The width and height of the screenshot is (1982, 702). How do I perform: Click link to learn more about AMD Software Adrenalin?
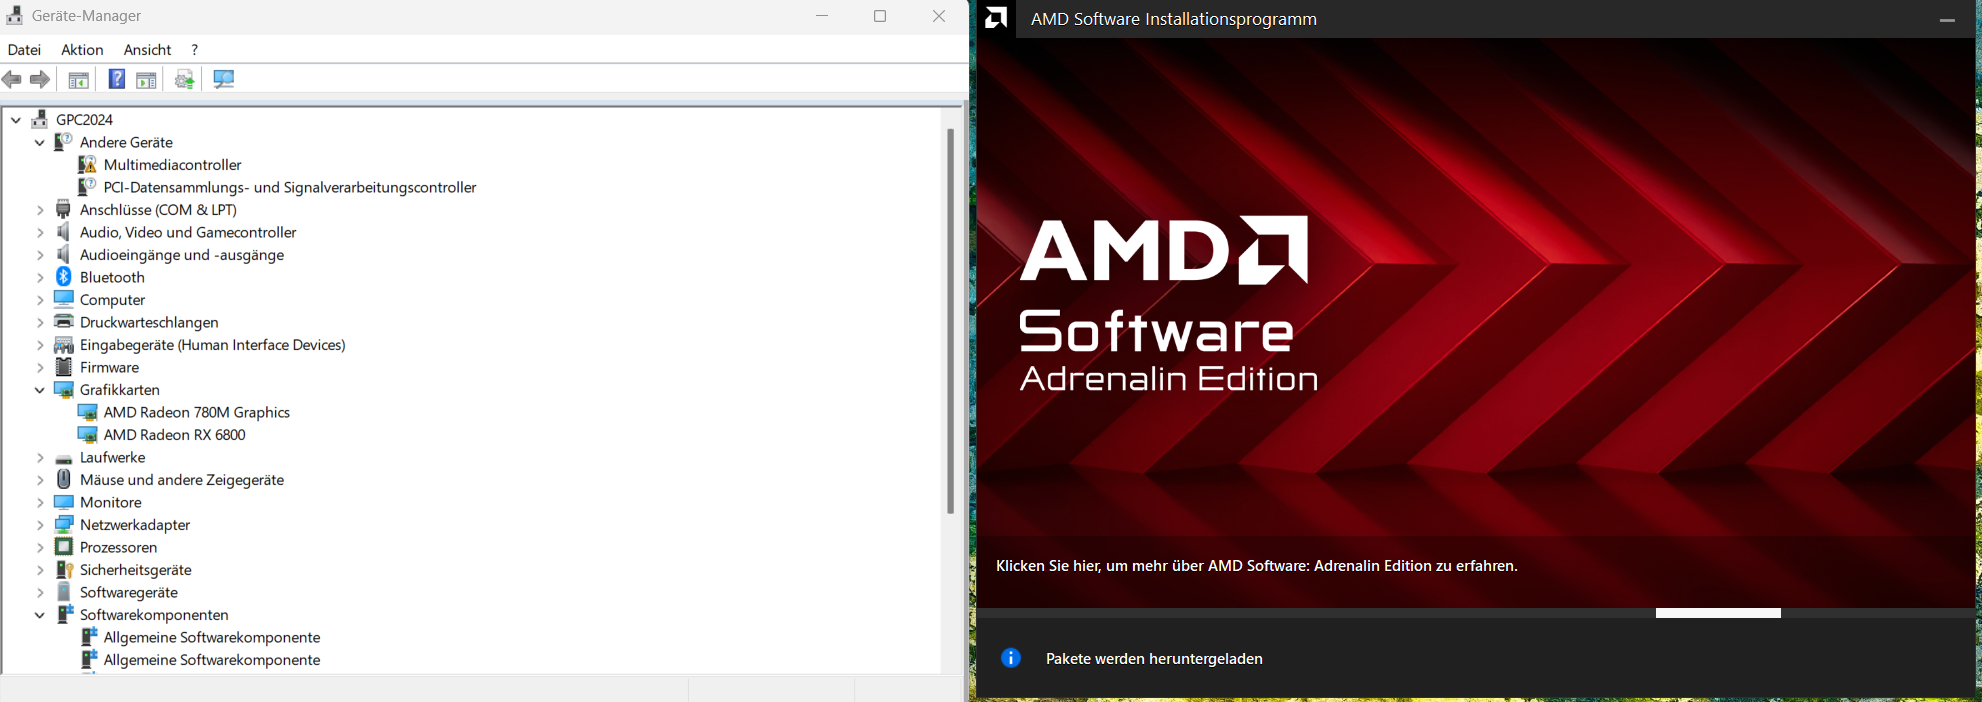(1256, 566)
